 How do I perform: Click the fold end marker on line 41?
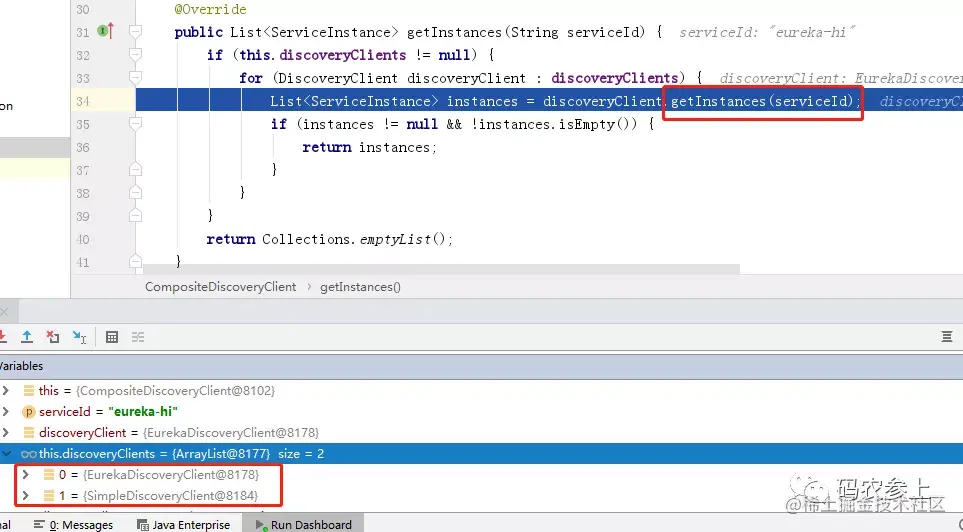(x=136, y=262)
